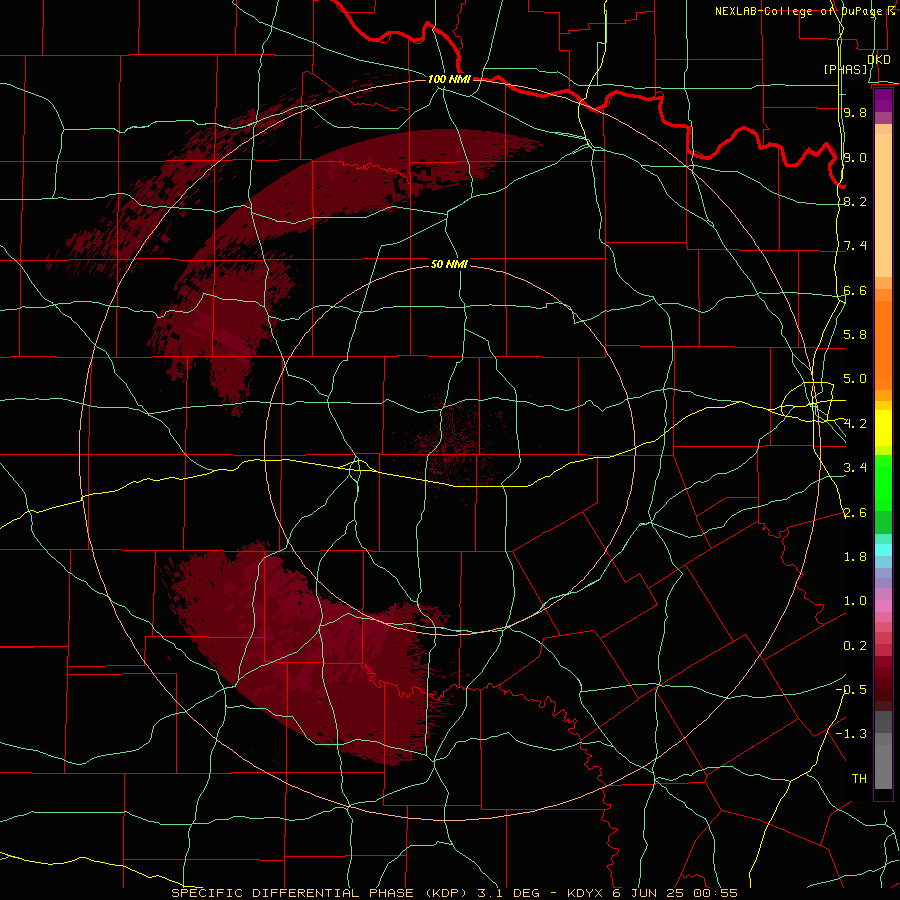The height and width of the screenshot is (900, 900).
Task: Click the bright green segment of the color bar
Action: 883,483
